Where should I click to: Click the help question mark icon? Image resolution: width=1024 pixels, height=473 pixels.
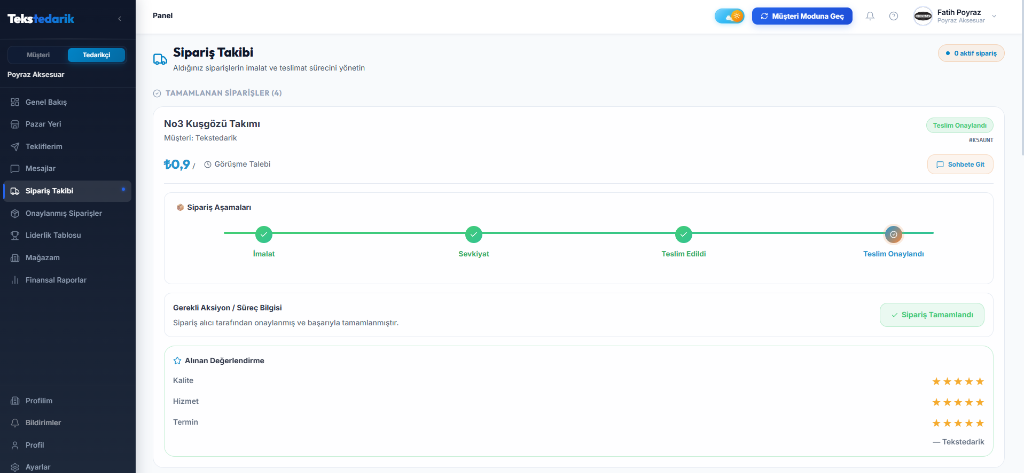[893, 16]
